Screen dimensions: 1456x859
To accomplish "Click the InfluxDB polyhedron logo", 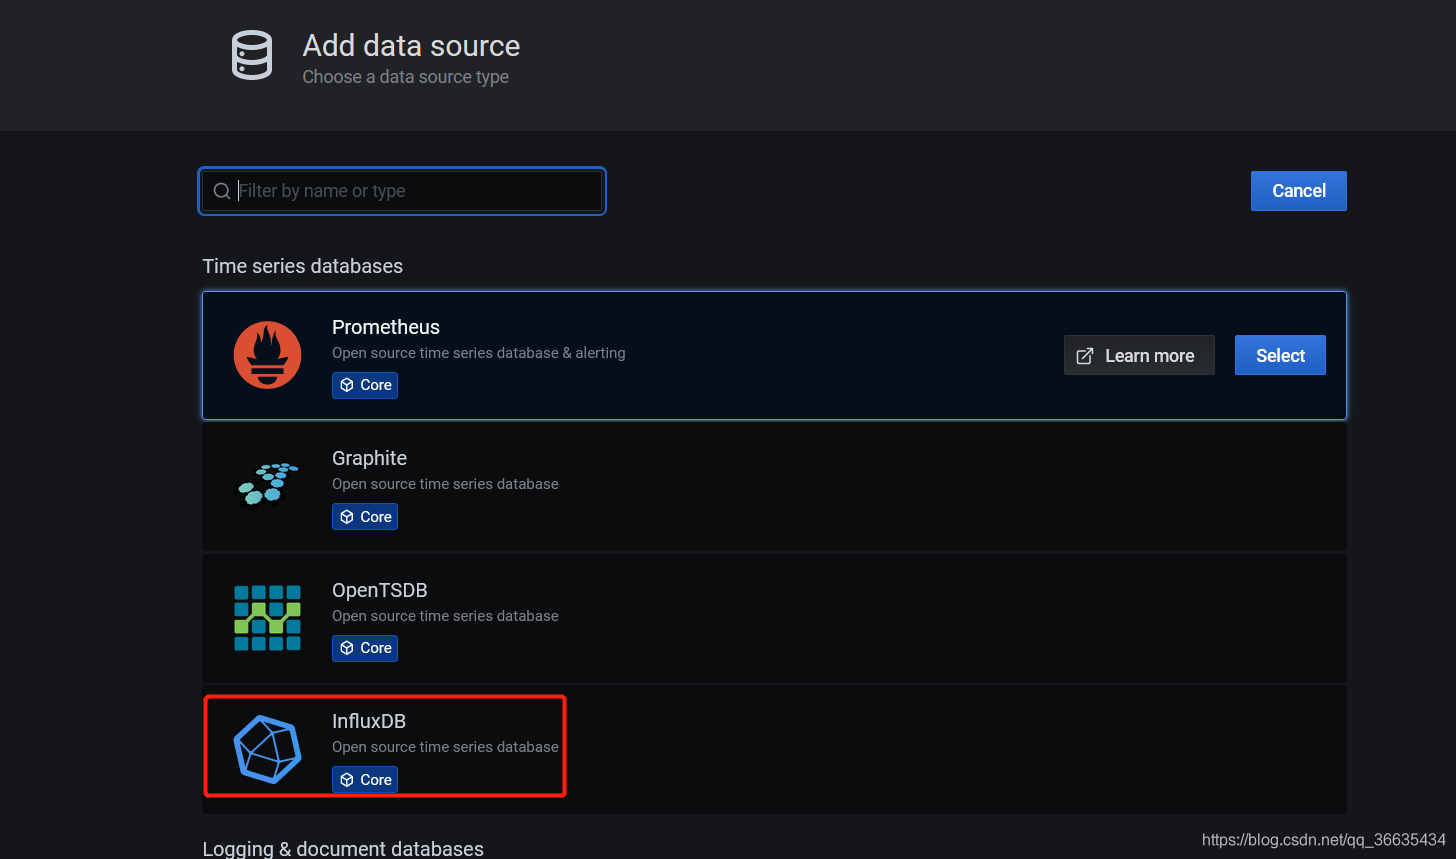I will pos(267,749).
